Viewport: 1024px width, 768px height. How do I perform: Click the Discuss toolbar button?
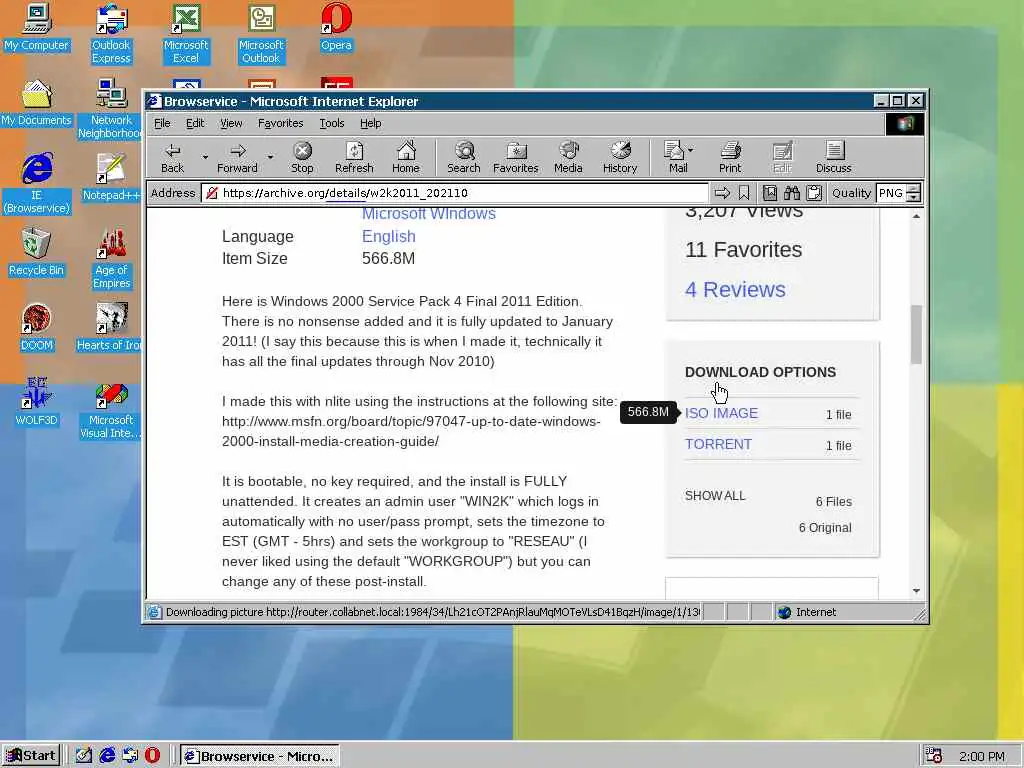tap(833, 158)
